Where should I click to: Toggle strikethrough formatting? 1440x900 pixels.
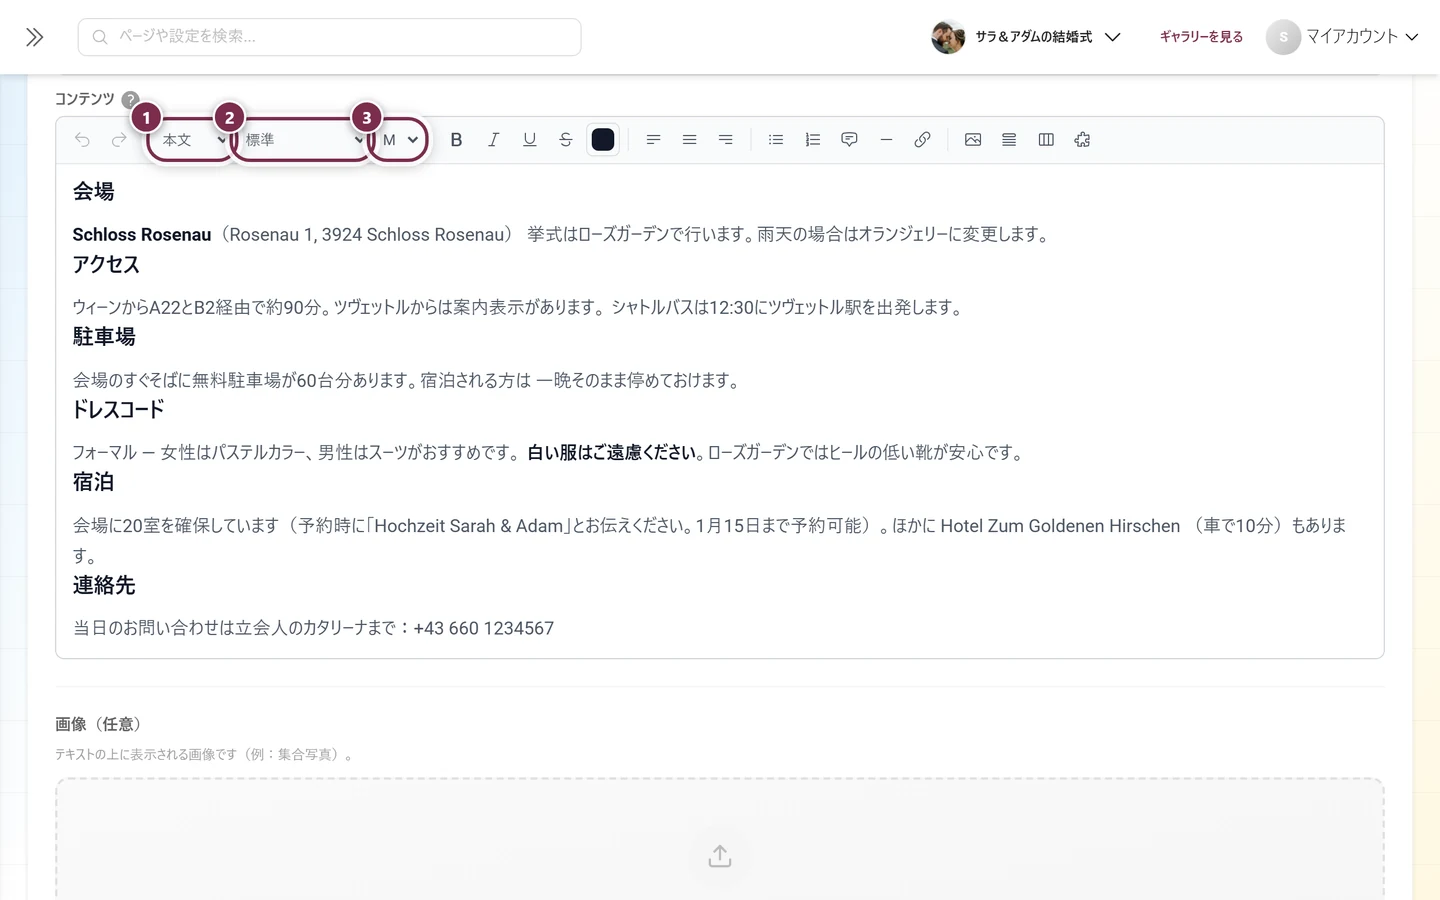tap(566, 140)
